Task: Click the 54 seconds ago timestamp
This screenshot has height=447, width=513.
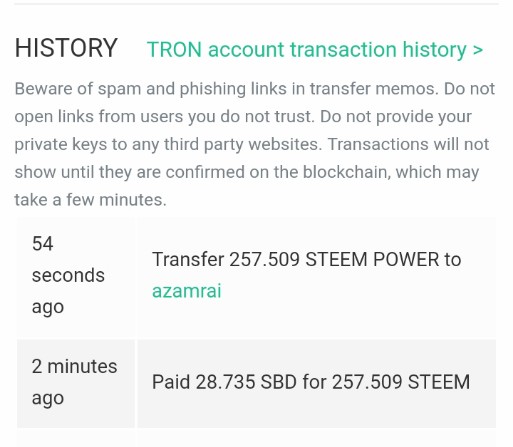Action: (68, 275)
